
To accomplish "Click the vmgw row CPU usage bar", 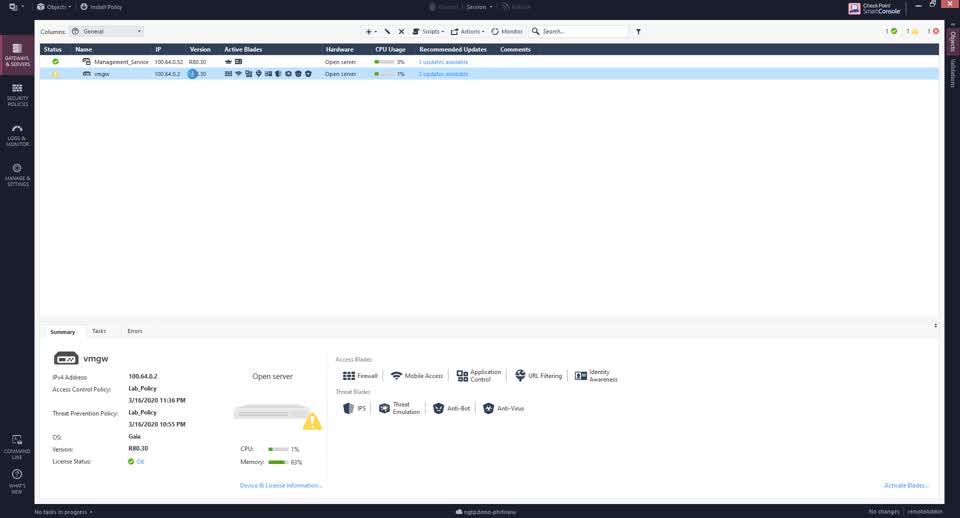I will (384, 74).
